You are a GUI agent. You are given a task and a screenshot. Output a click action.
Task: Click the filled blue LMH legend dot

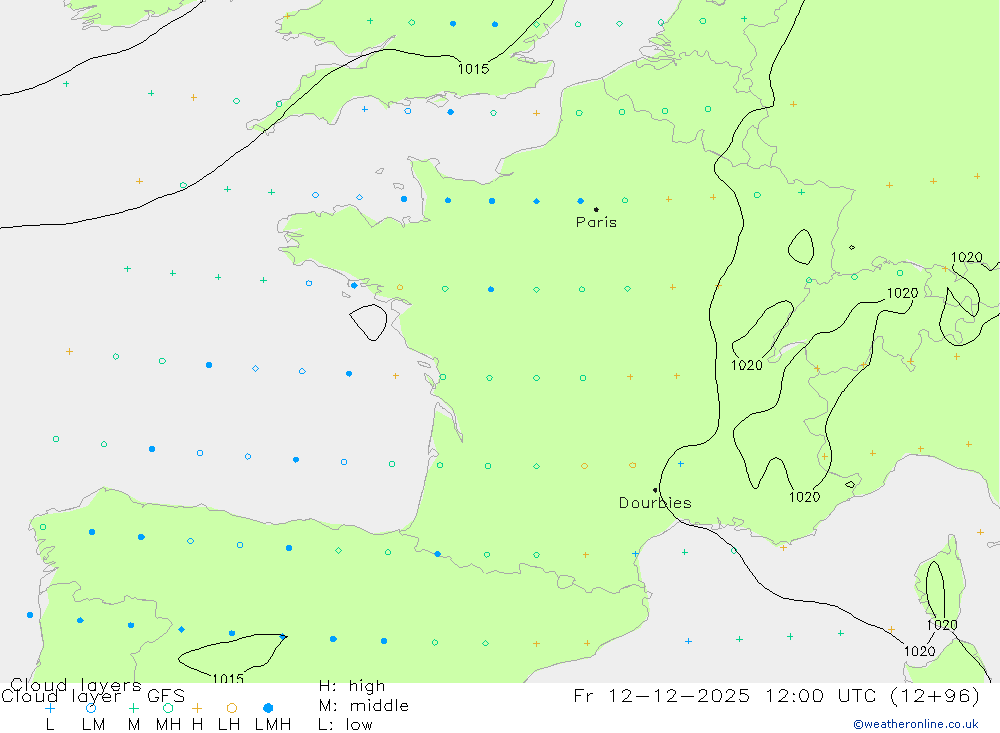pos(268,708)
